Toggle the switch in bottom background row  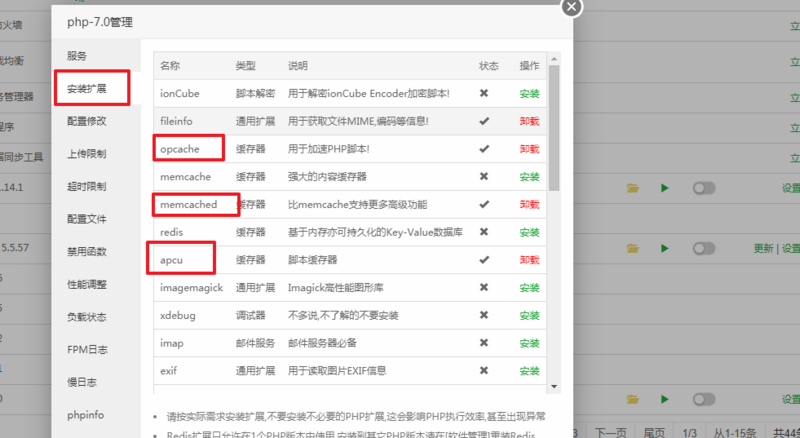point(704,399)
